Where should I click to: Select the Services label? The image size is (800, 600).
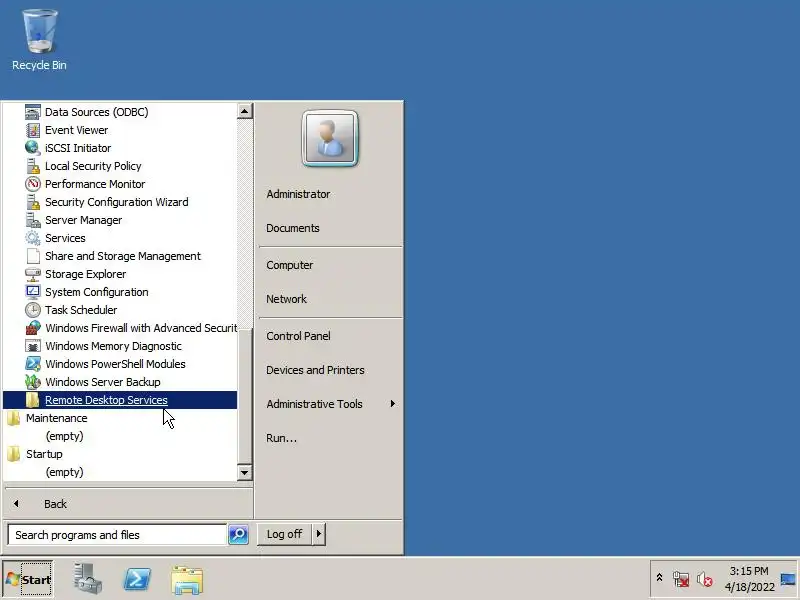click(x=65, y=238)
